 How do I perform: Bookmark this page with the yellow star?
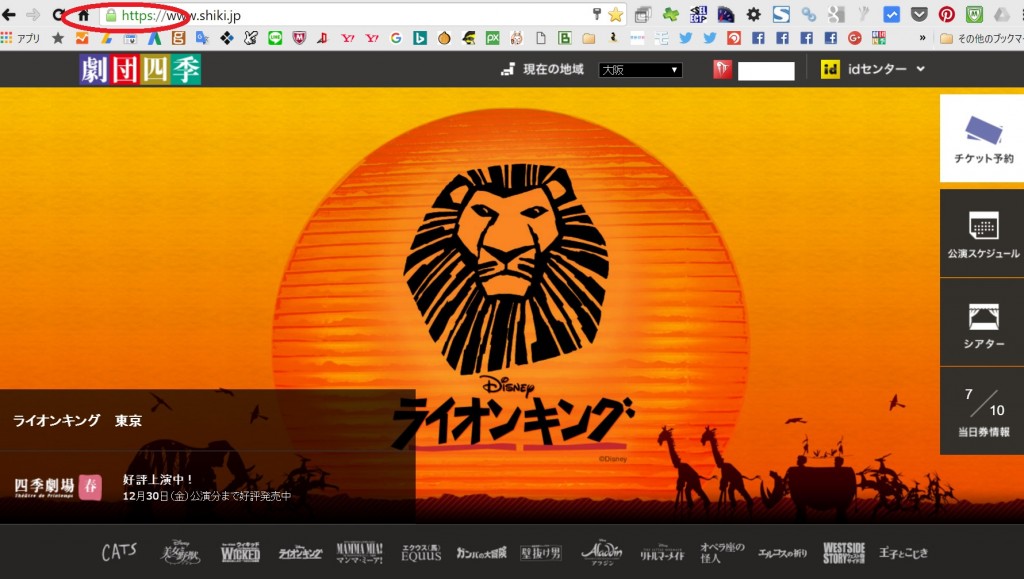[x=615, y=14]
